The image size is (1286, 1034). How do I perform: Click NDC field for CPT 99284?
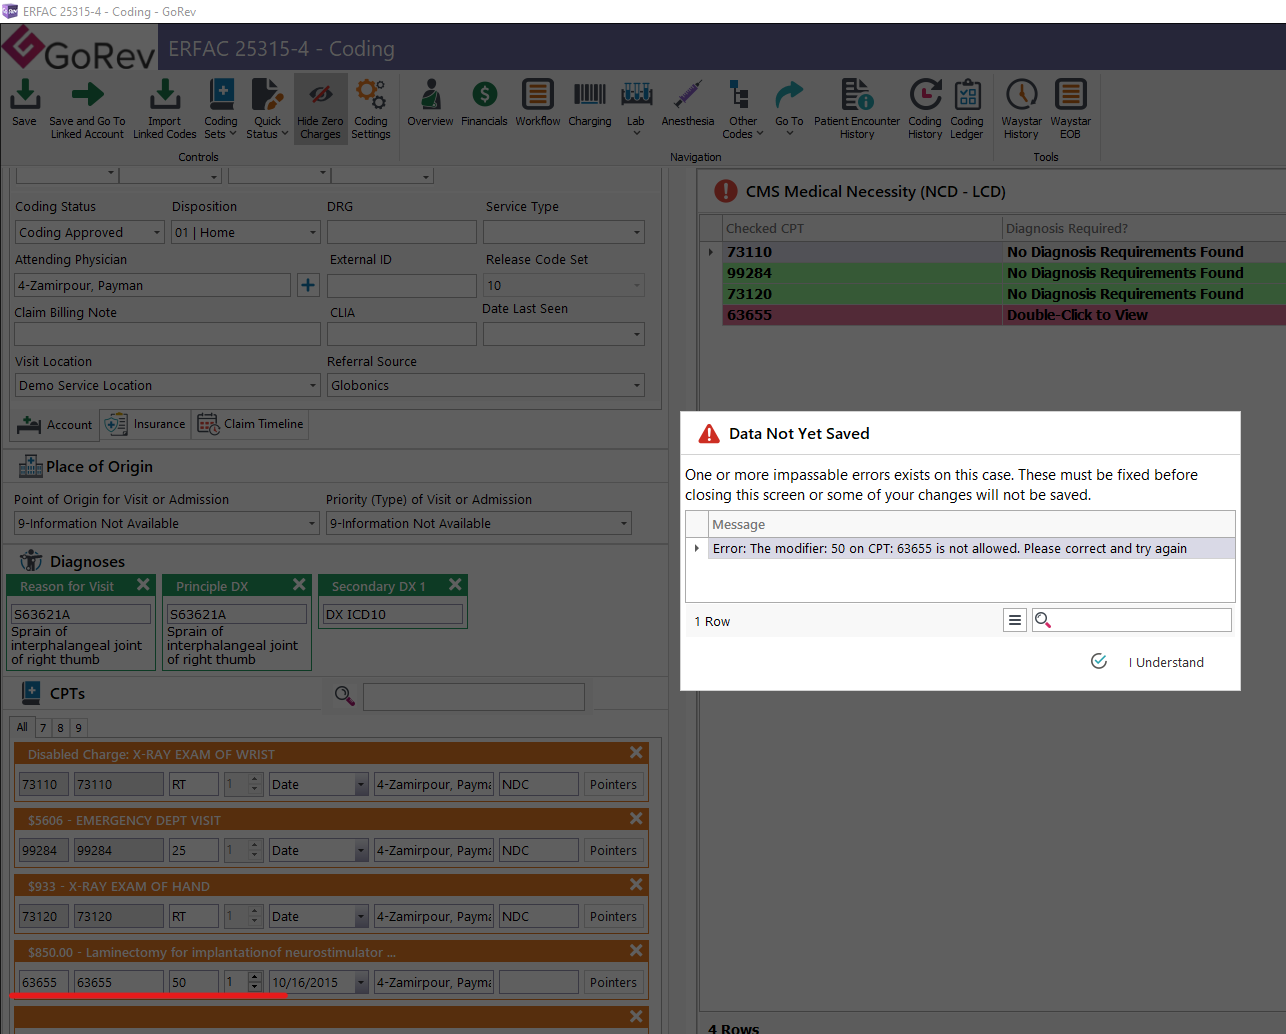point(539,850)
